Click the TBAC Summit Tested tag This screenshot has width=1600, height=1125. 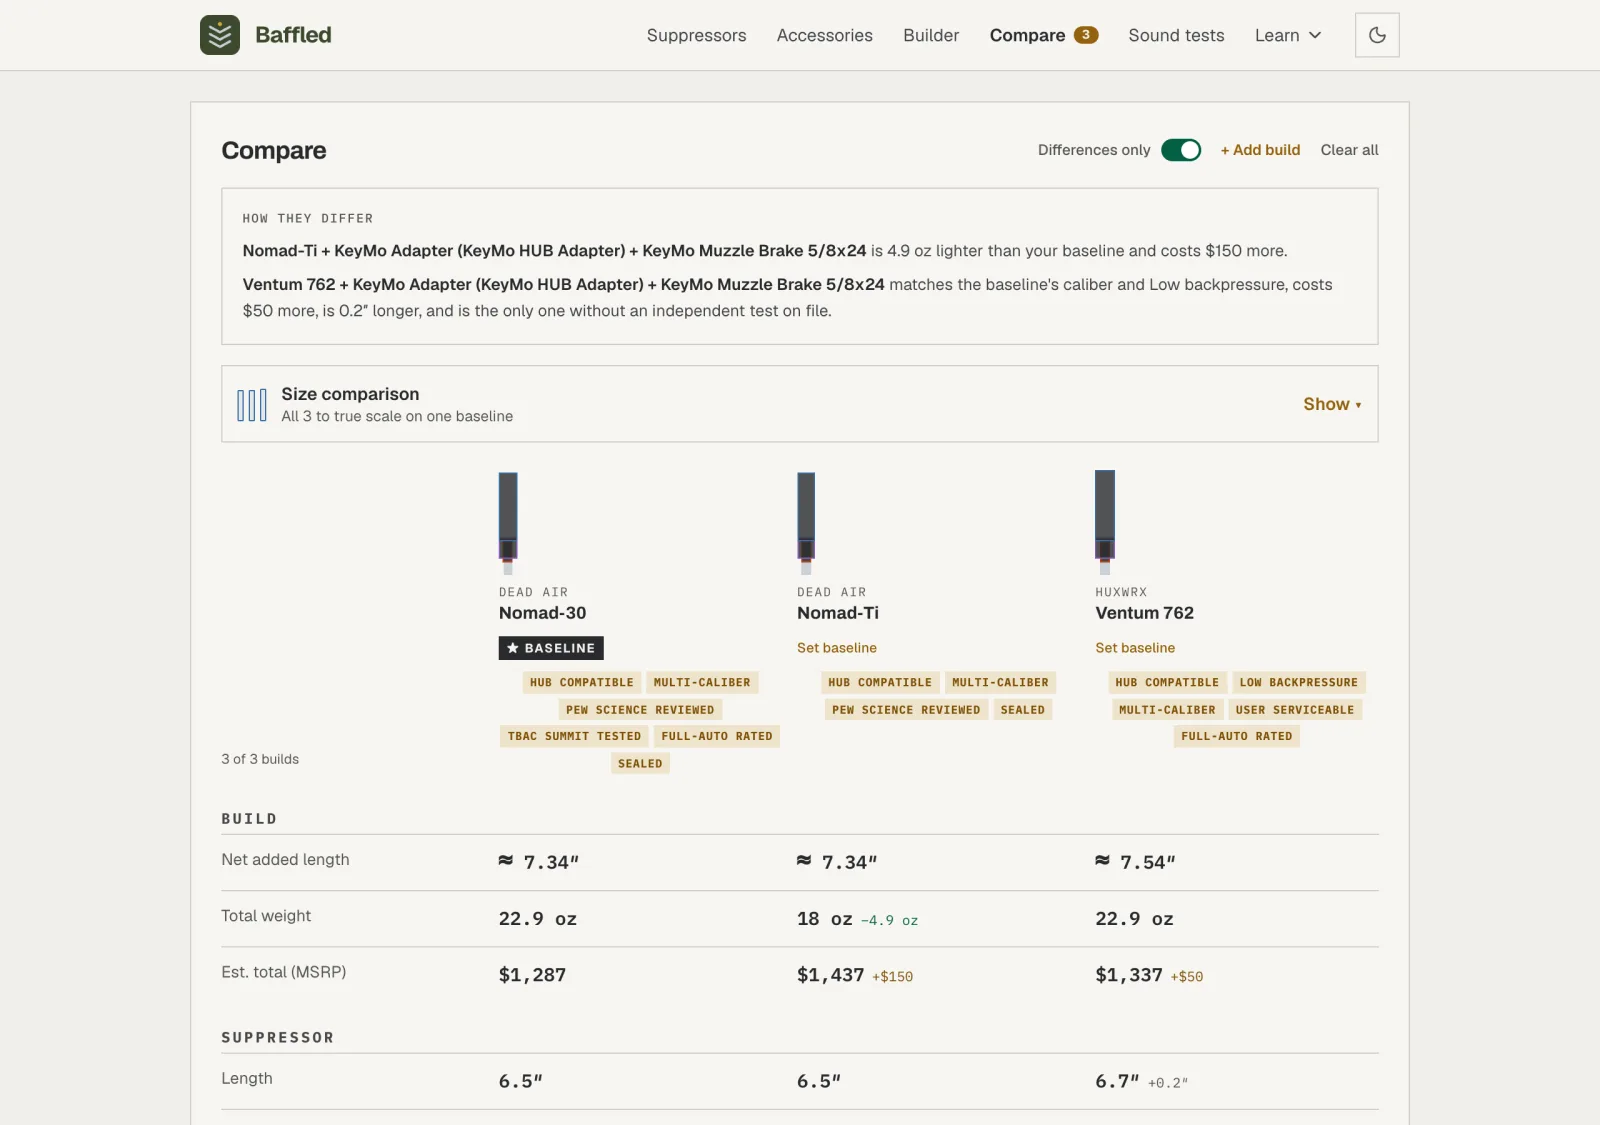point(574,736)
